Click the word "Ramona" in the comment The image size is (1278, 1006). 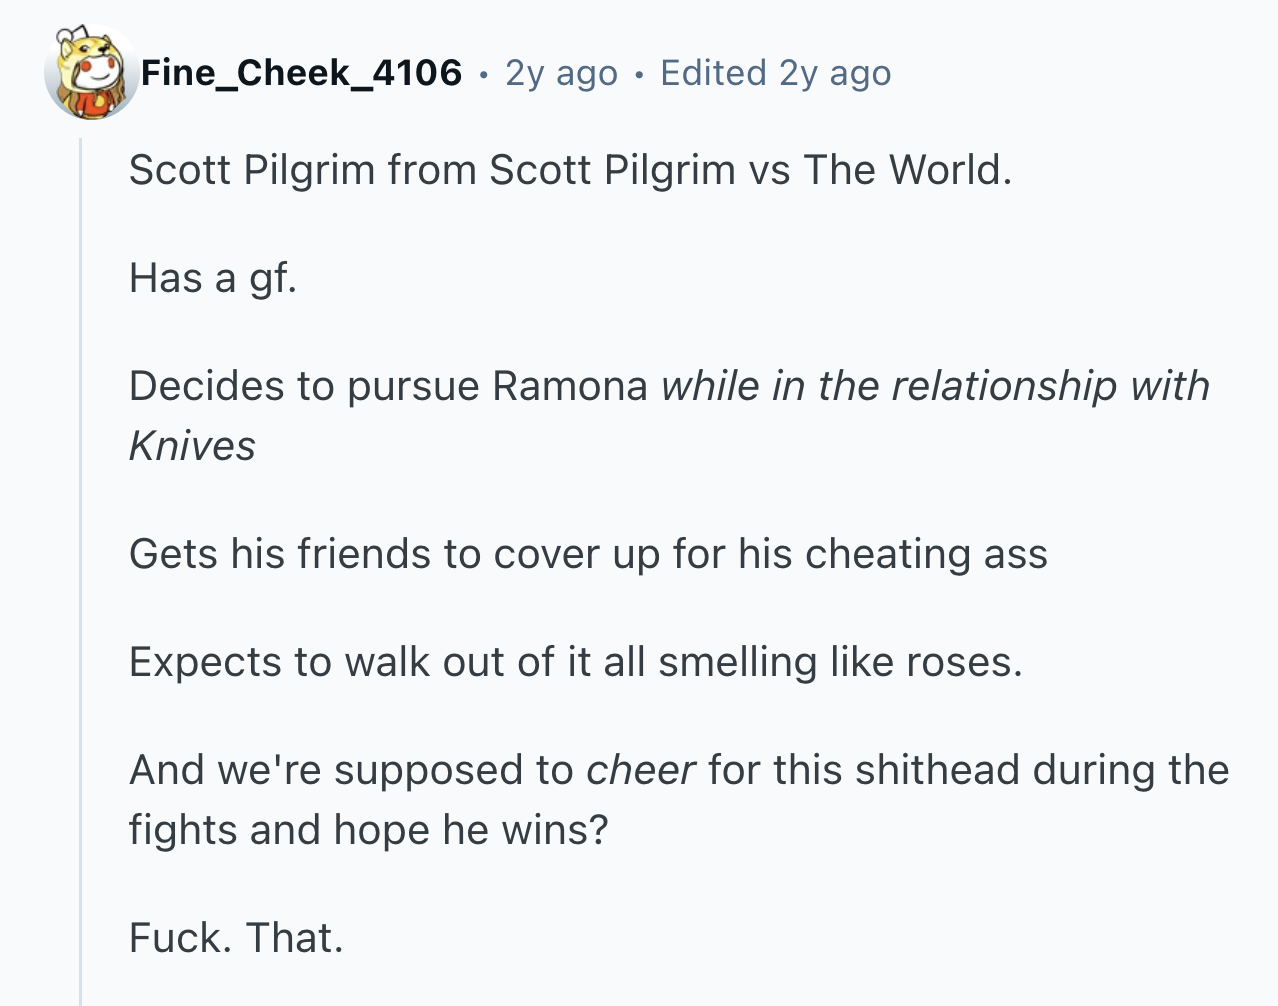coord(570,386)
